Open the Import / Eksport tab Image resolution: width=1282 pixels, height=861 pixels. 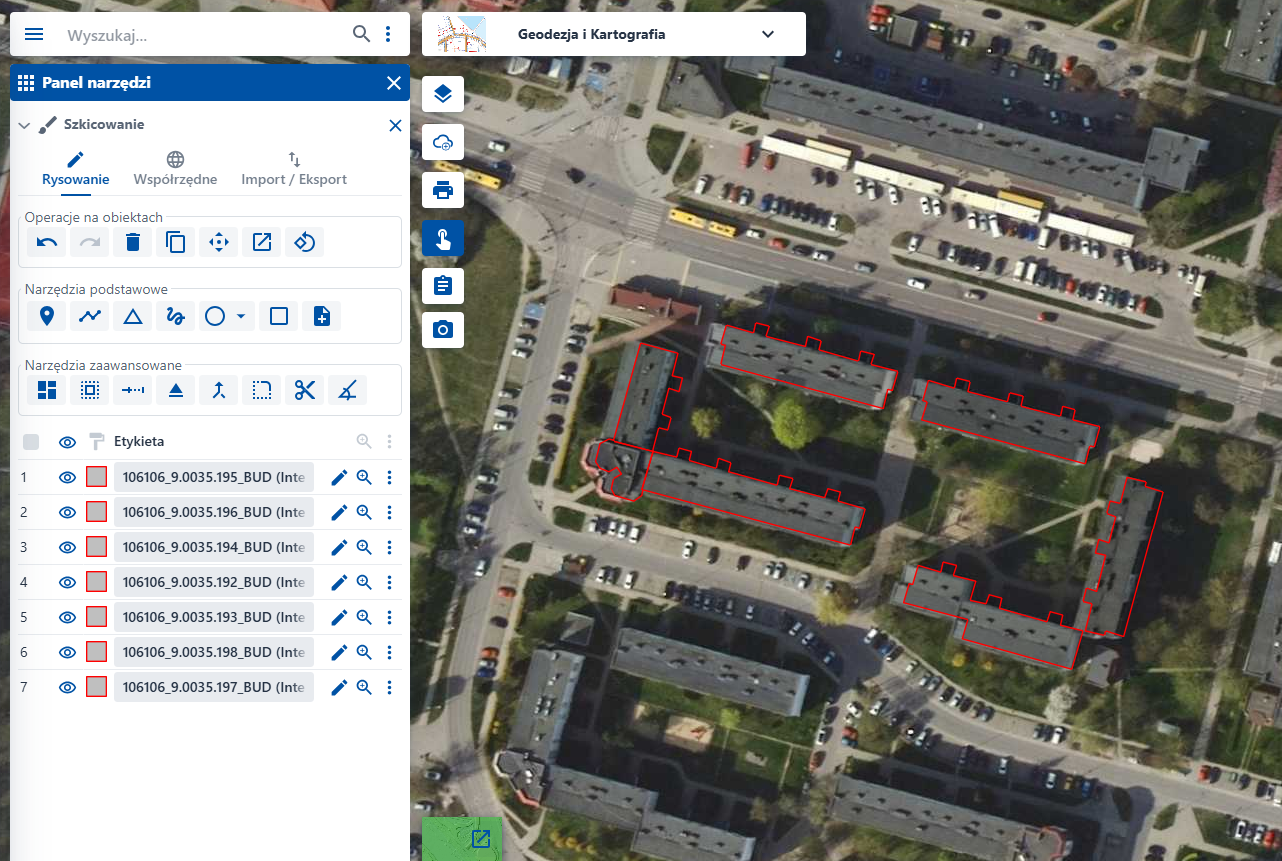click(294, 169)
